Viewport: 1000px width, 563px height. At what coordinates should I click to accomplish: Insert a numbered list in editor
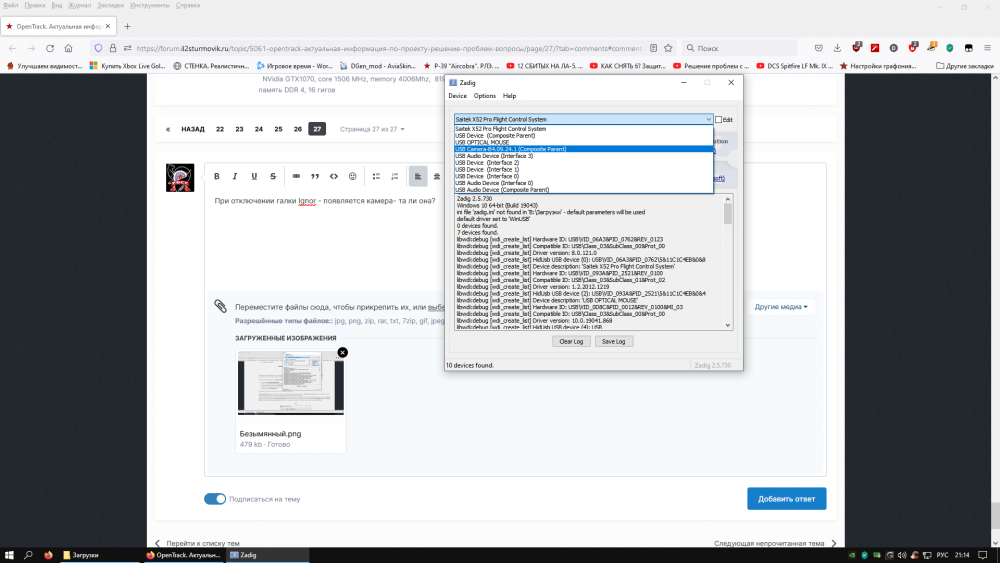[395, 176]
